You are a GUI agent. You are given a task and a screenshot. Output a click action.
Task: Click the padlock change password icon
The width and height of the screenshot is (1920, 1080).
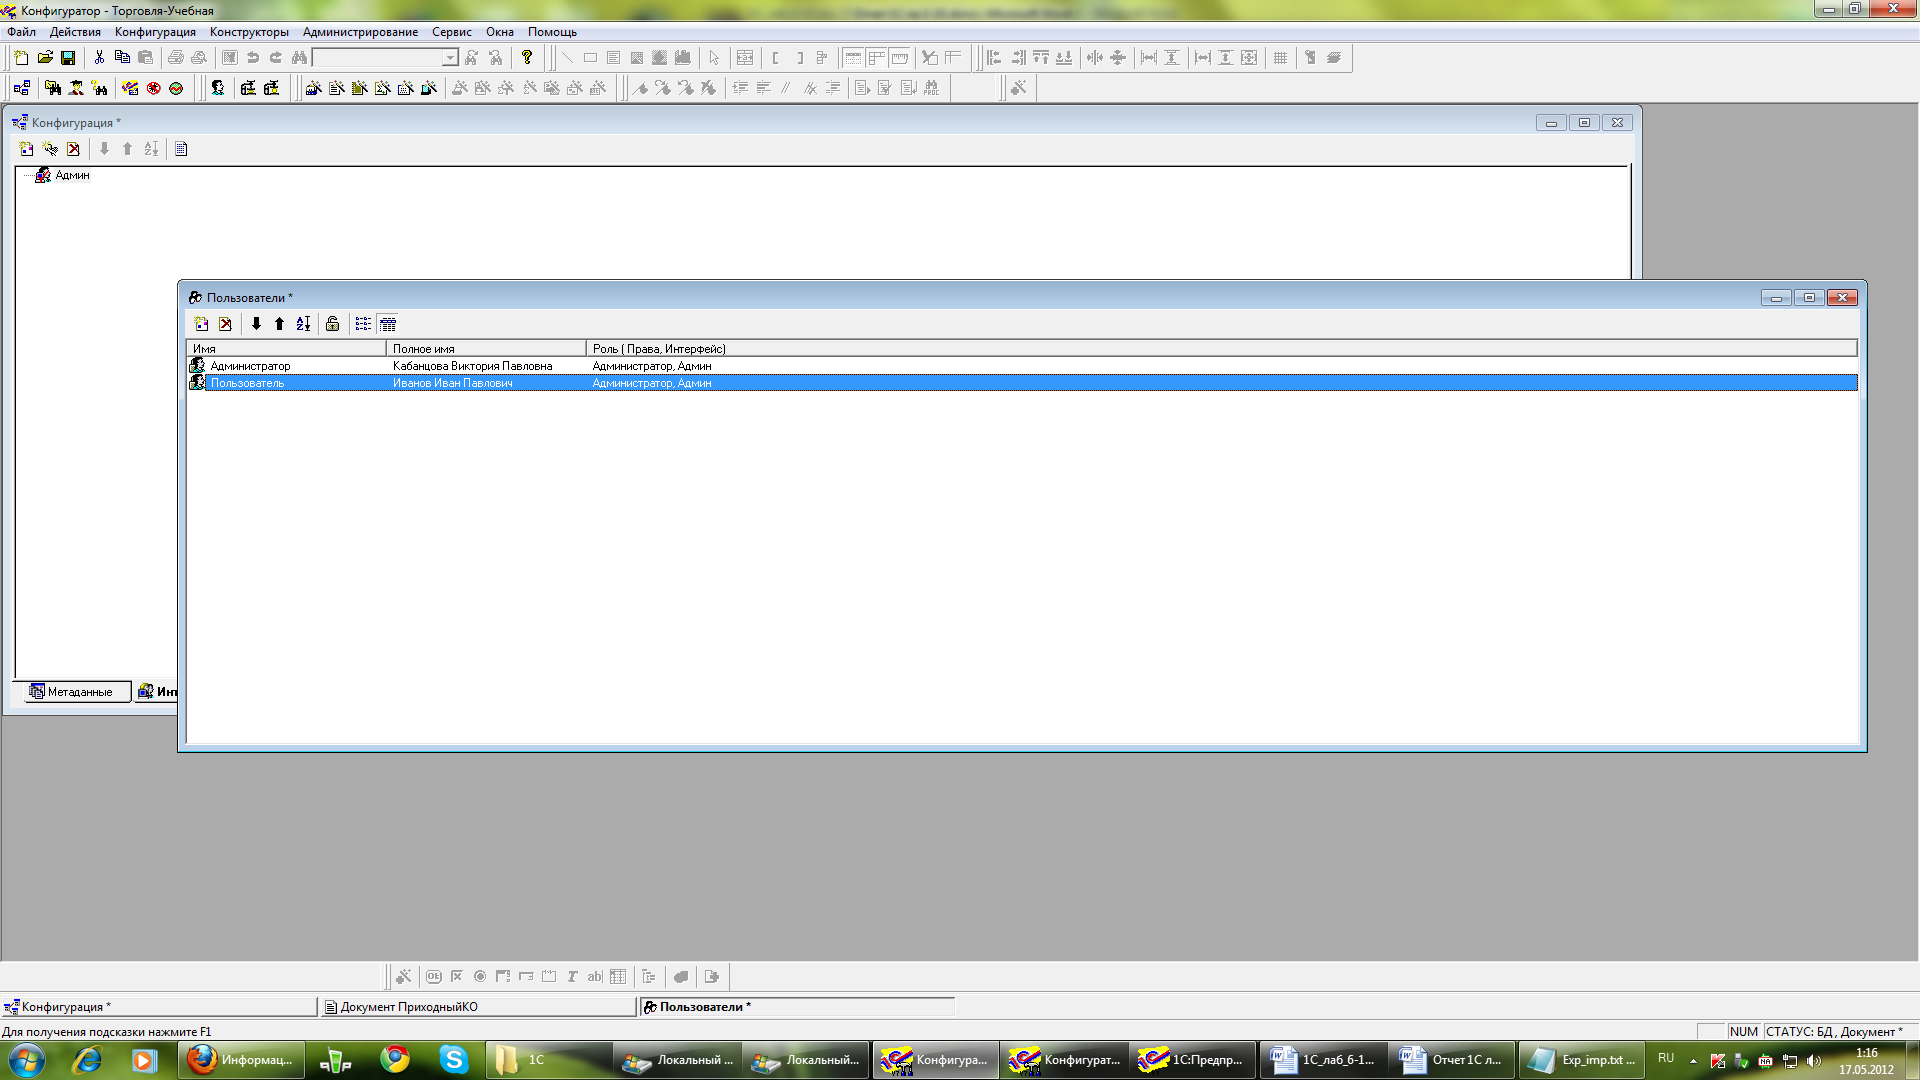click(332, 324)
